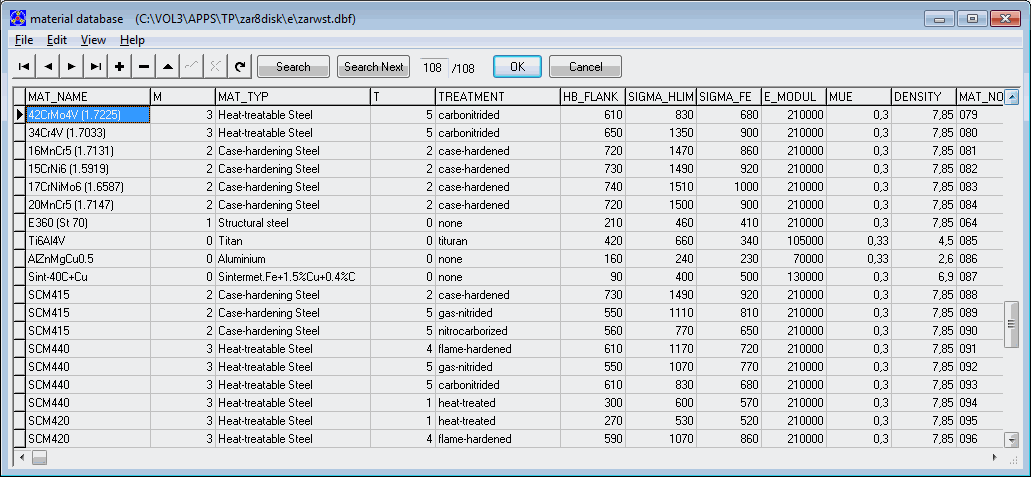The width and height of the screenshot is (1031, 477).
Task: Go to first record in navigator
Action: point(22,67)
